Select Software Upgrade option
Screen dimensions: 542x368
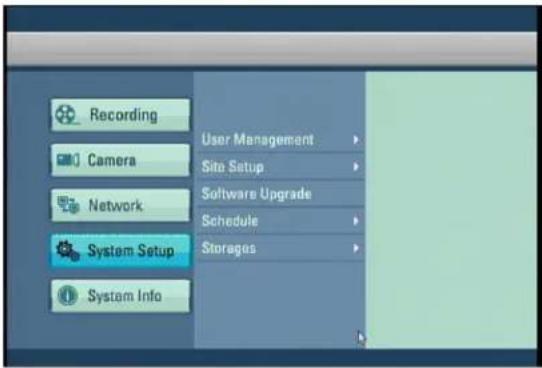[x=281, y=194]
